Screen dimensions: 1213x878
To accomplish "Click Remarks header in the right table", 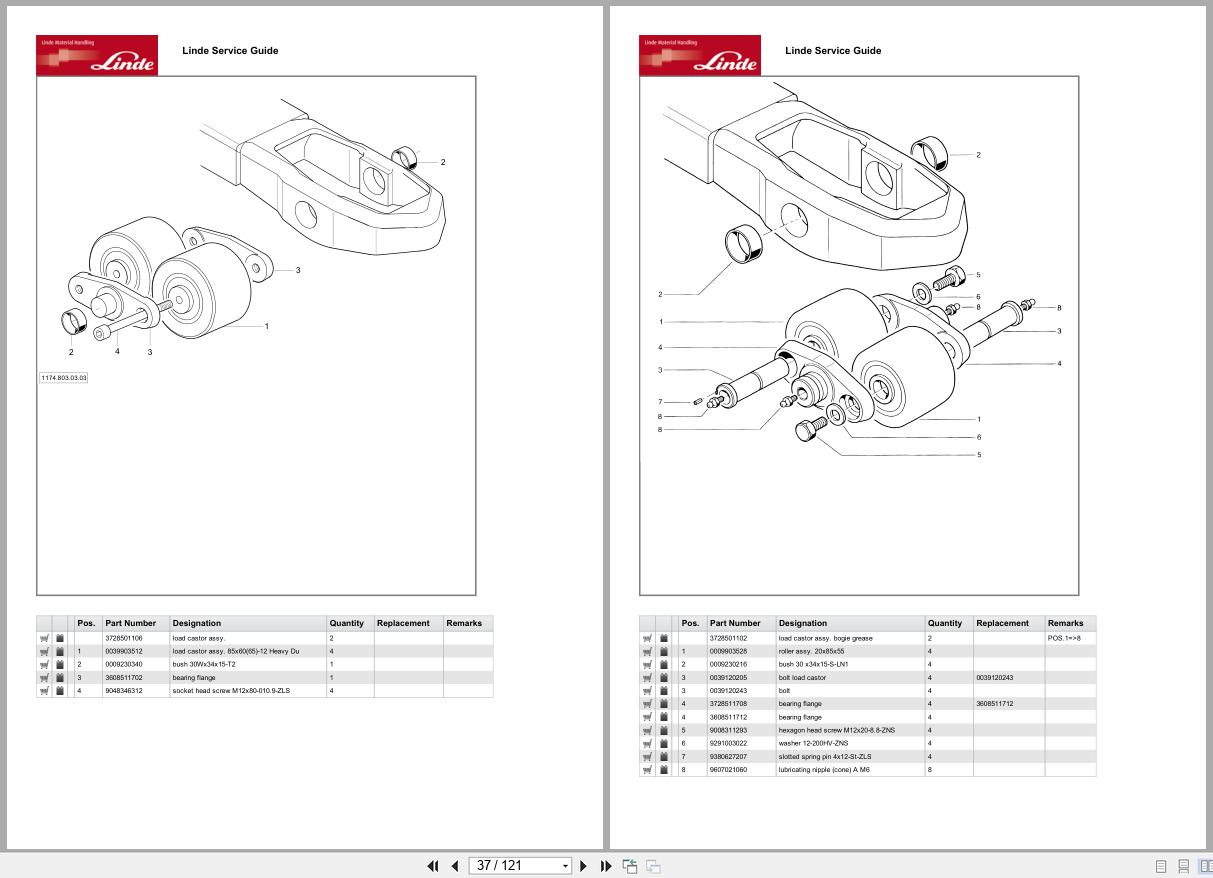I will click(x=1066, y=623).
